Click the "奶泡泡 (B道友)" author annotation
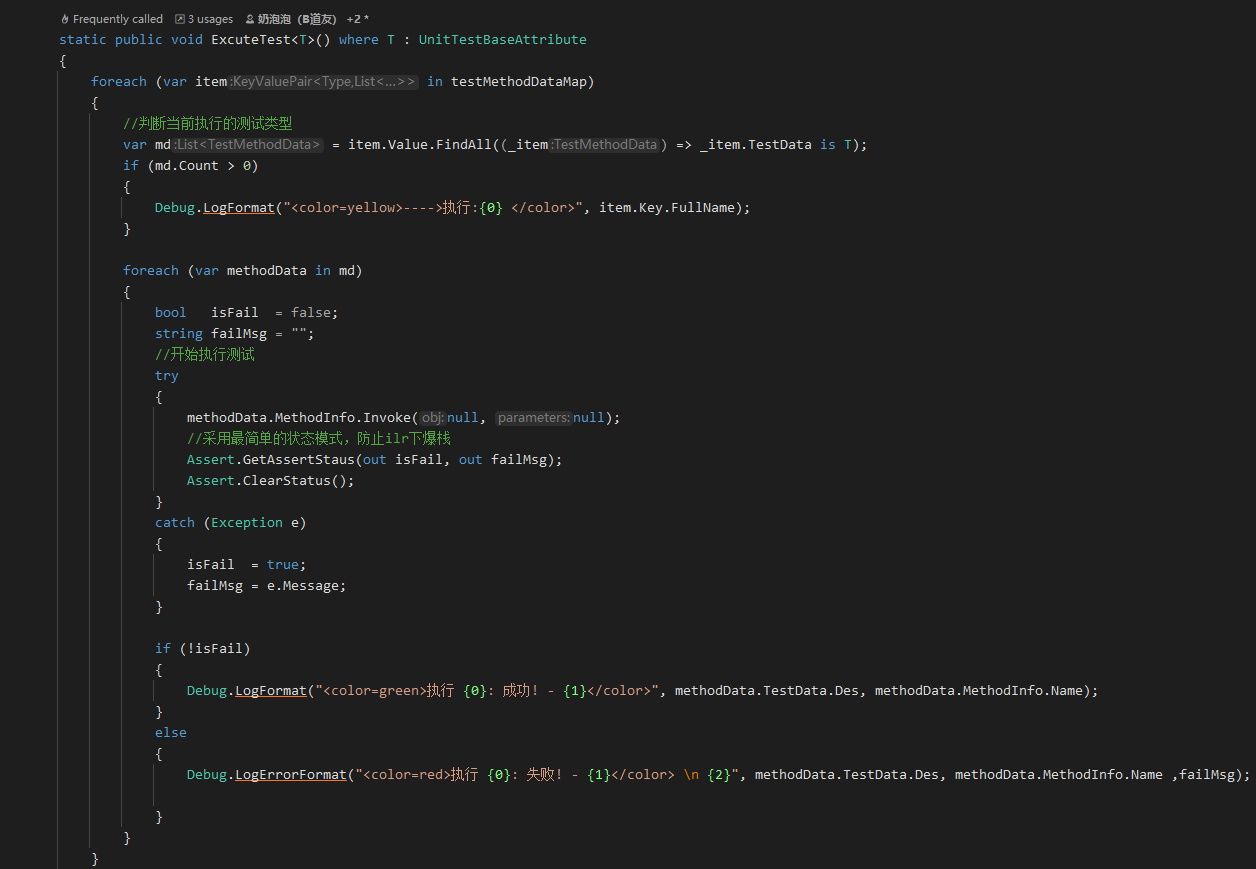 297,18
